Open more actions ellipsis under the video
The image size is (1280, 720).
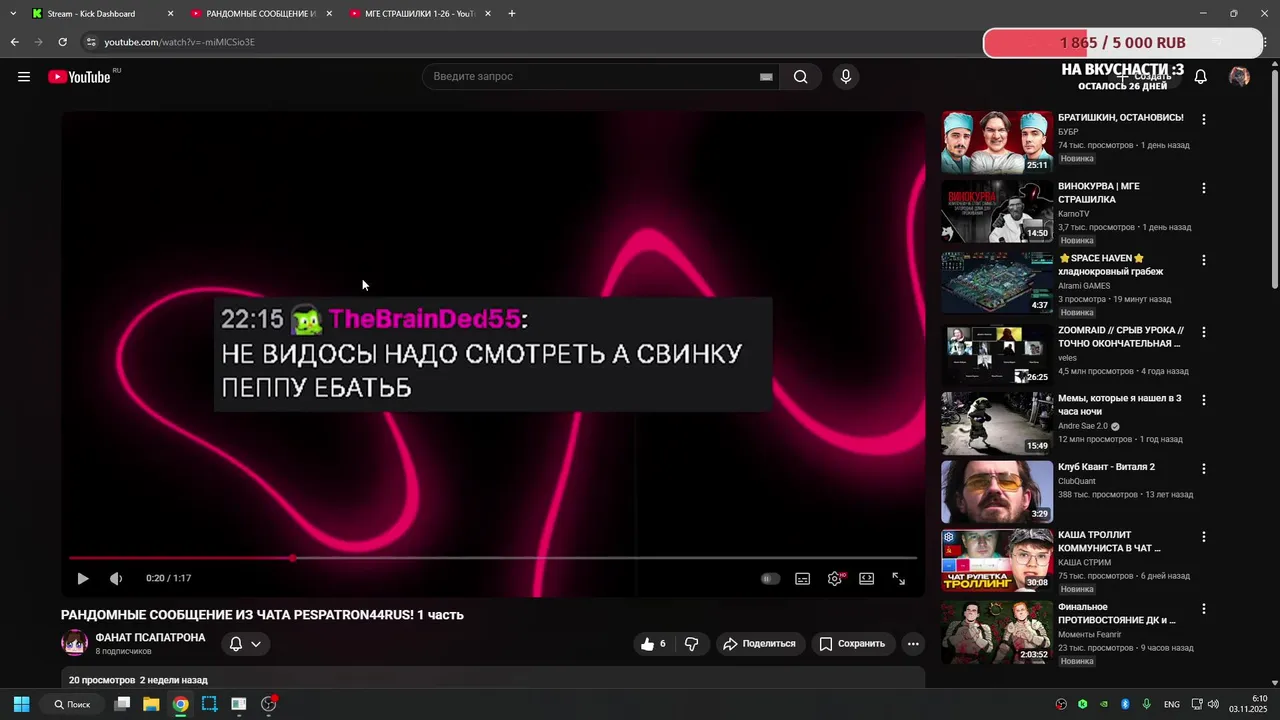click(x=913, y=644)
